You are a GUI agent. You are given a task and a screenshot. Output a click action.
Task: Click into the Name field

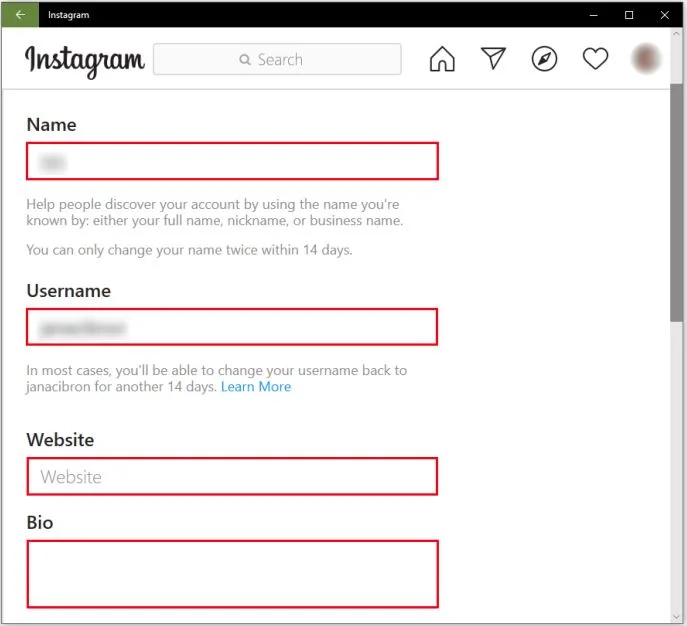pyautogui.click(x=232, y=161)
